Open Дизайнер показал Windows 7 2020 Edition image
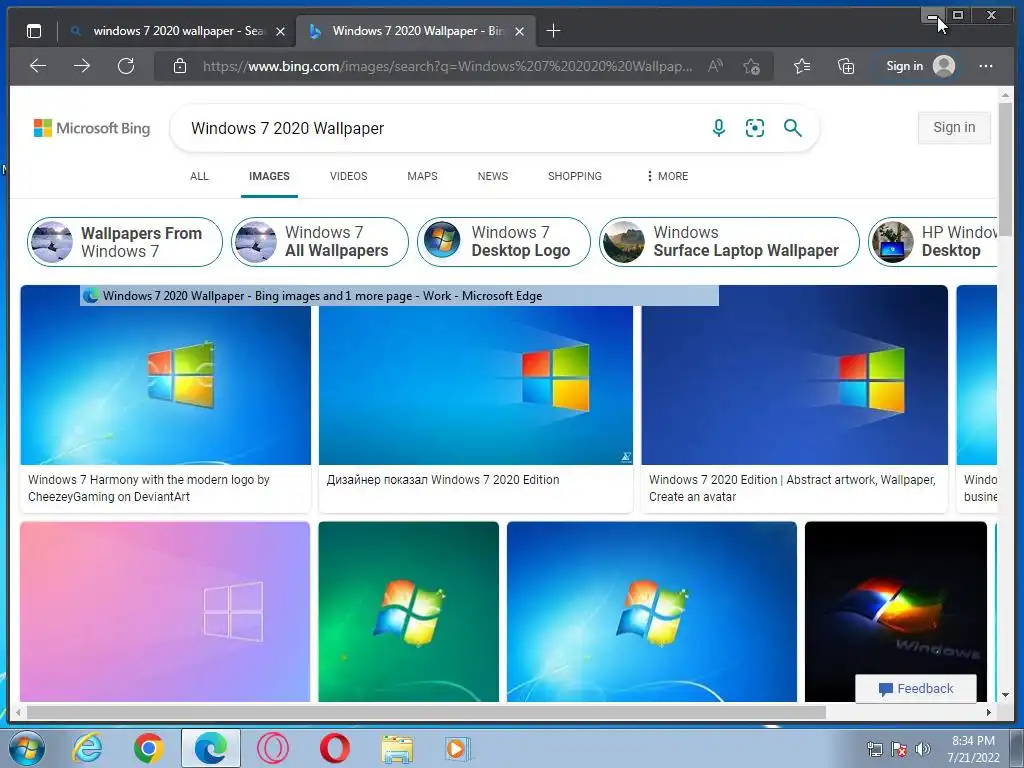The width and height of the screenshot is (1024, 768). coord(475,385)
